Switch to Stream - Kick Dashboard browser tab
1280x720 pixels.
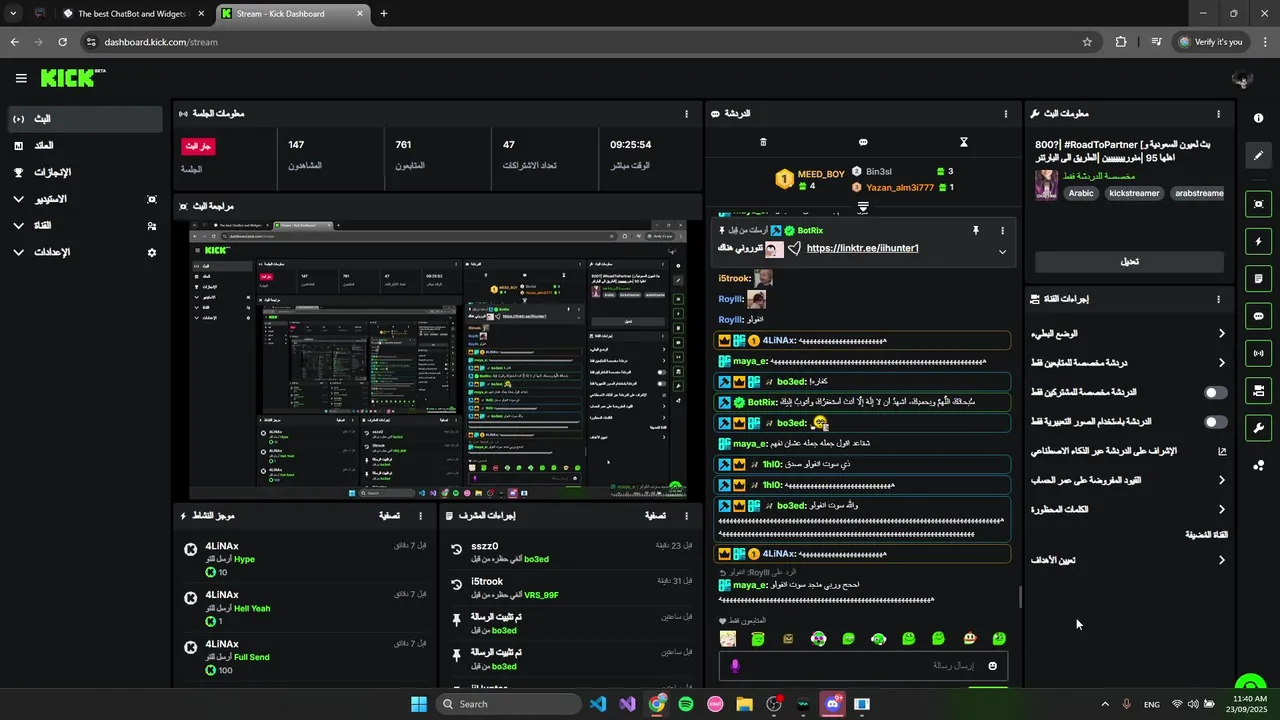292,14
